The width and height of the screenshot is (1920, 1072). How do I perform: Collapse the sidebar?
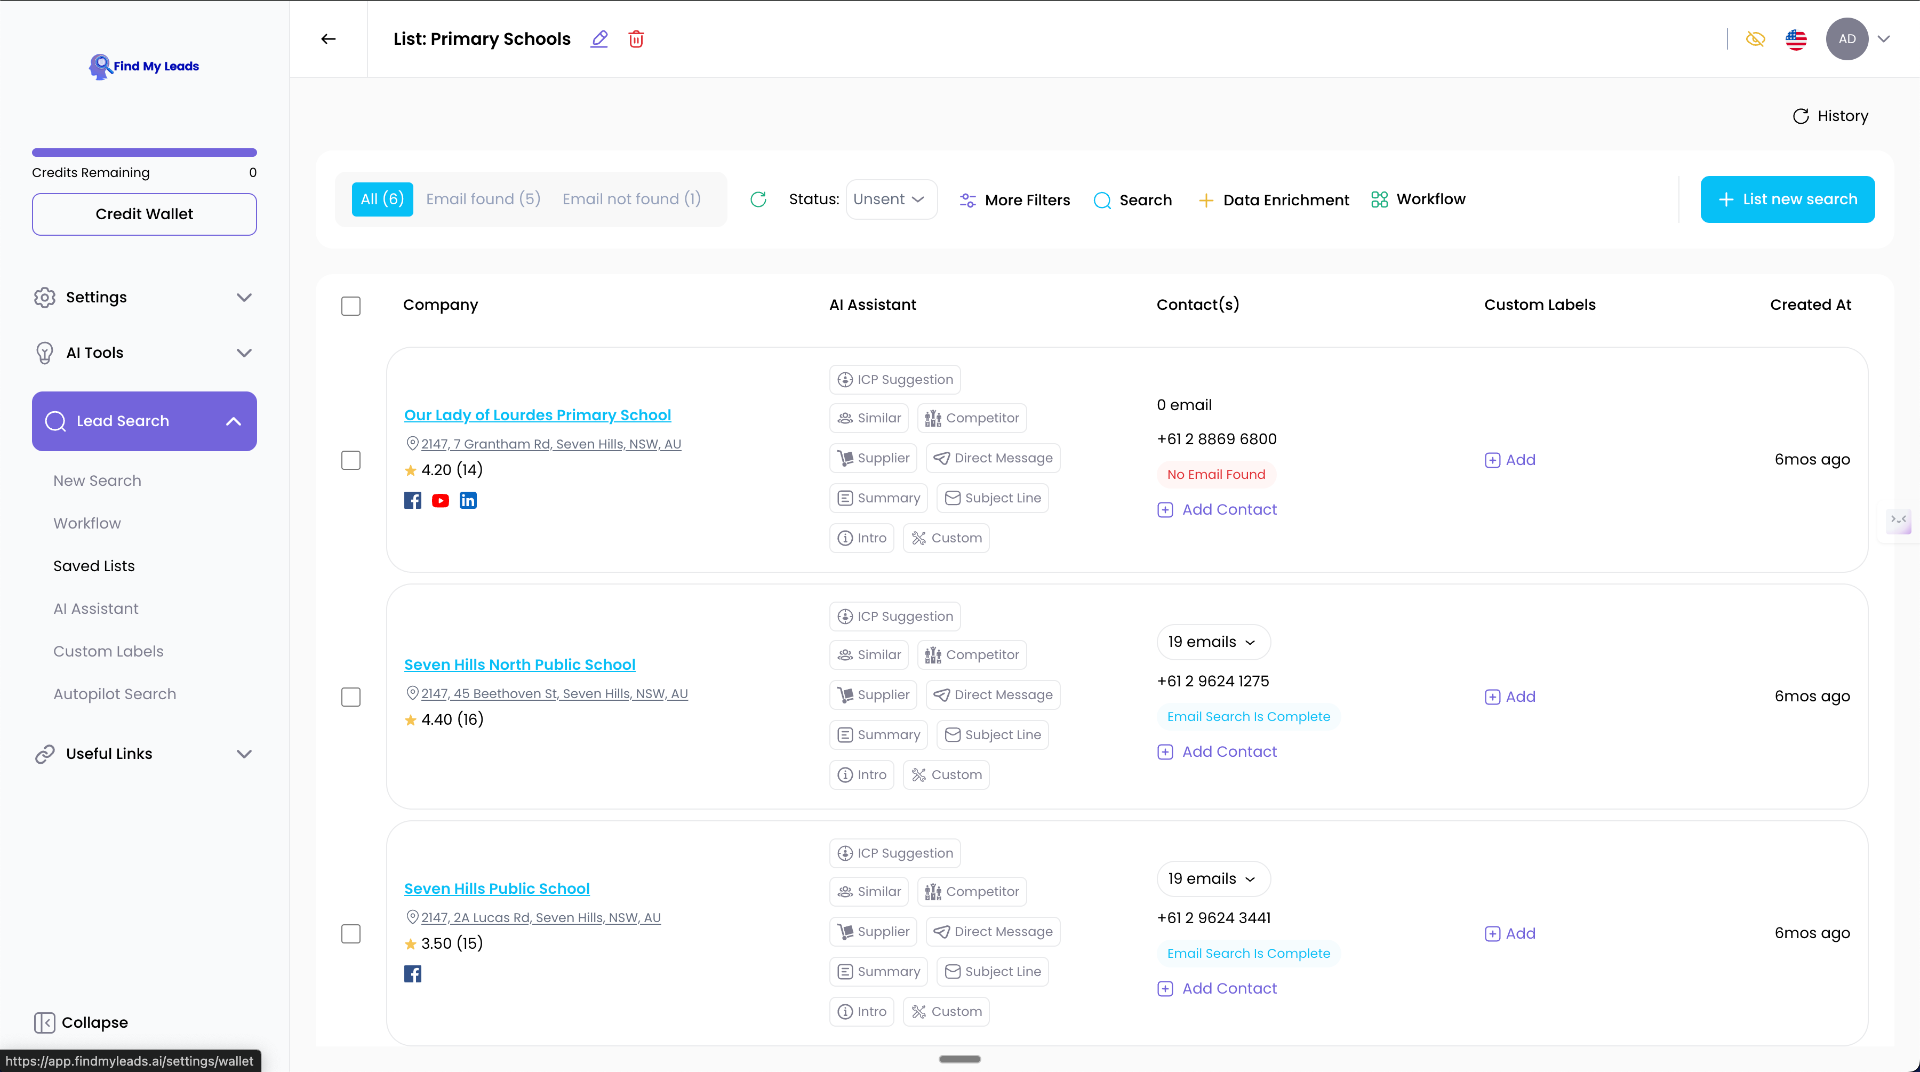81,1023
